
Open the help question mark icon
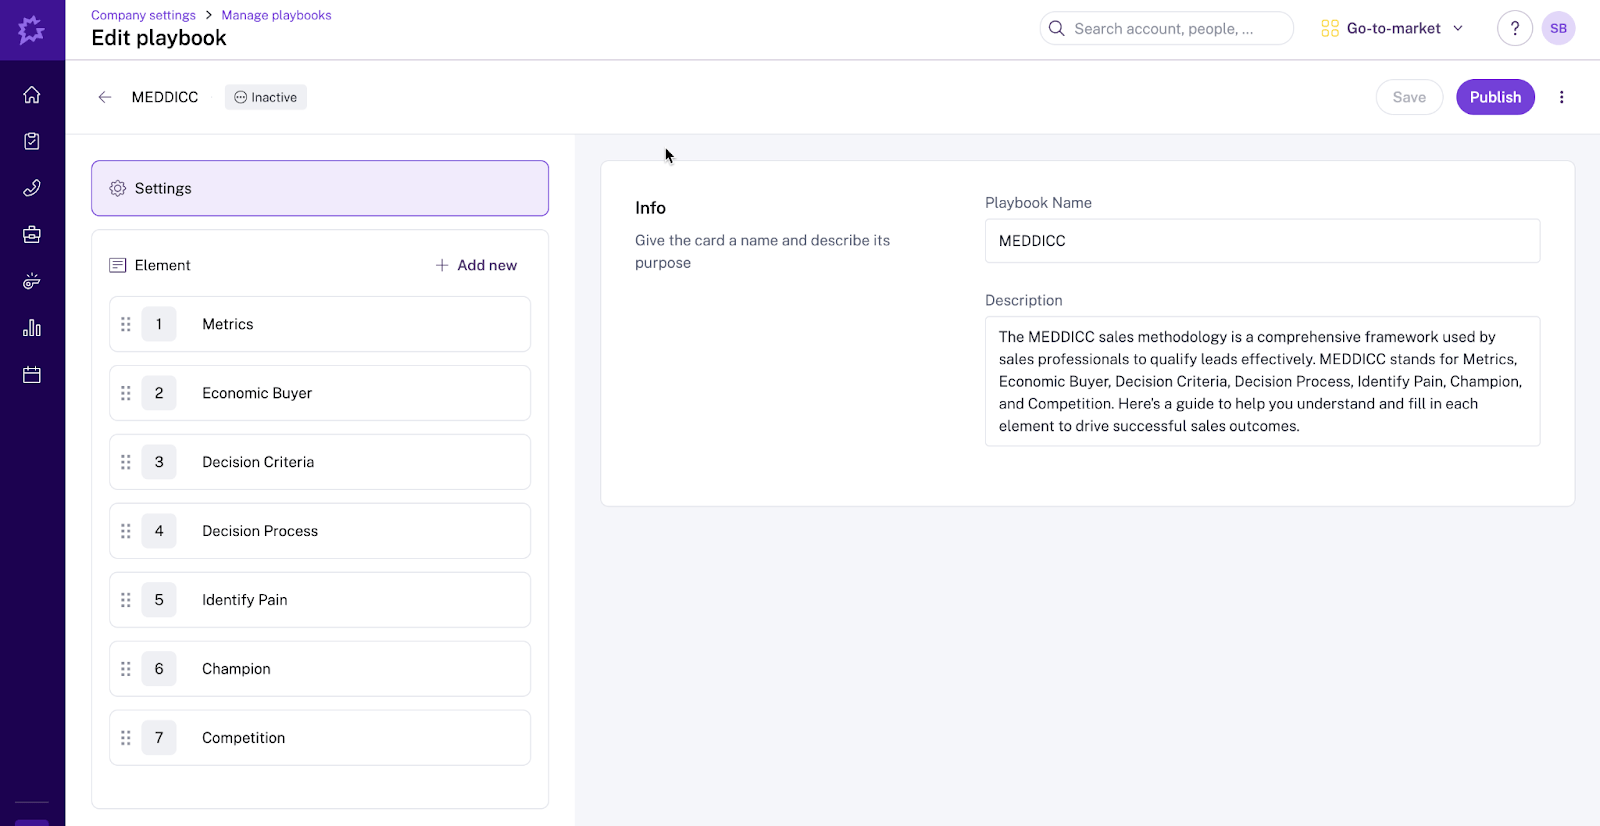1514,28
